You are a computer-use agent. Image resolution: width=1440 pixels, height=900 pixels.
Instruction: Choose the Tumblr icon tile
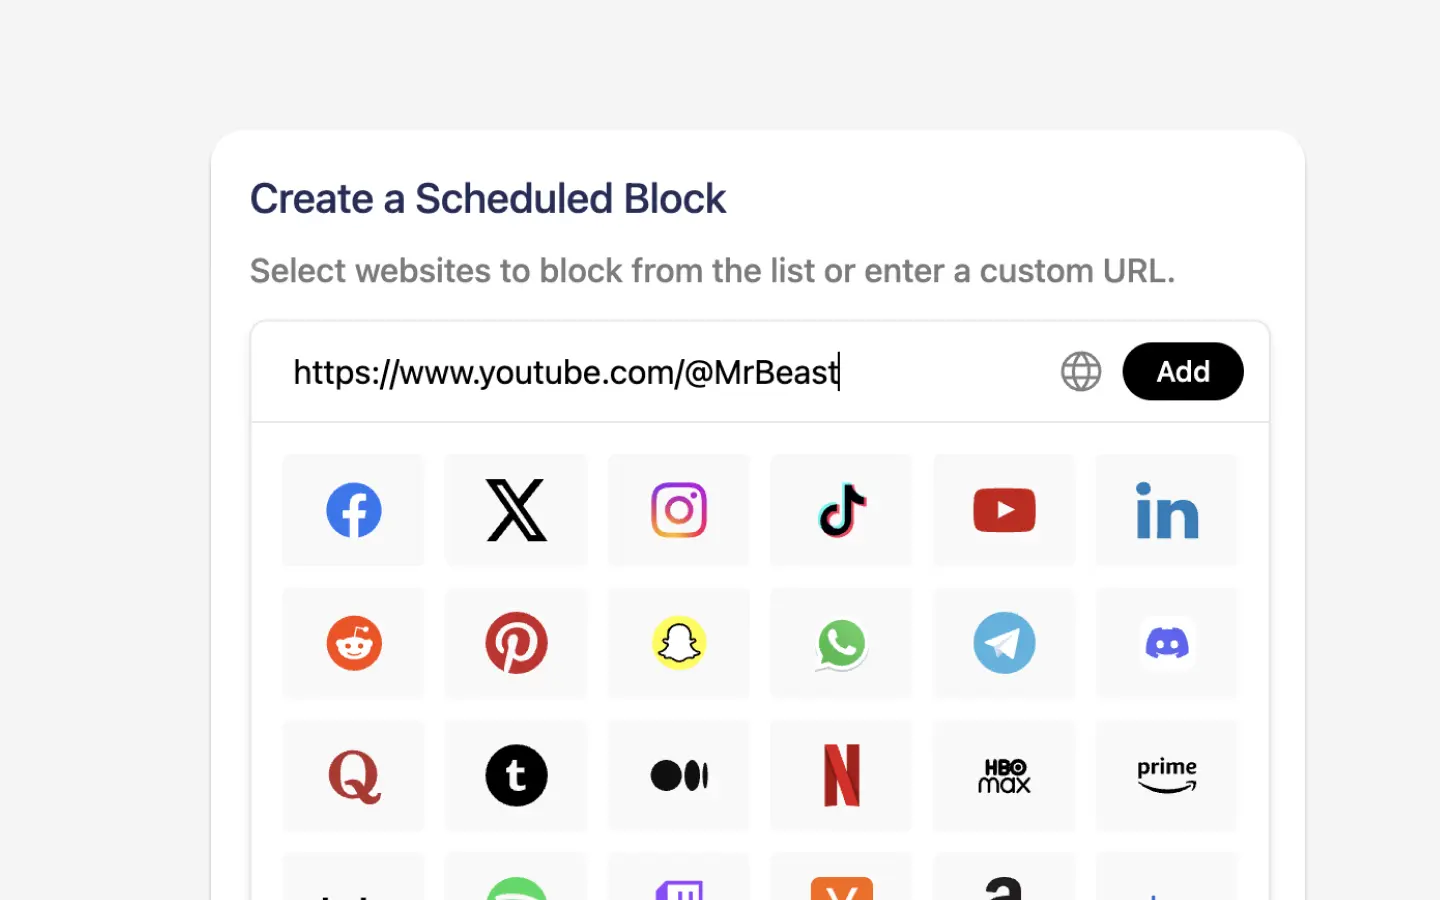pyautogui.click(x=516, y=776)
